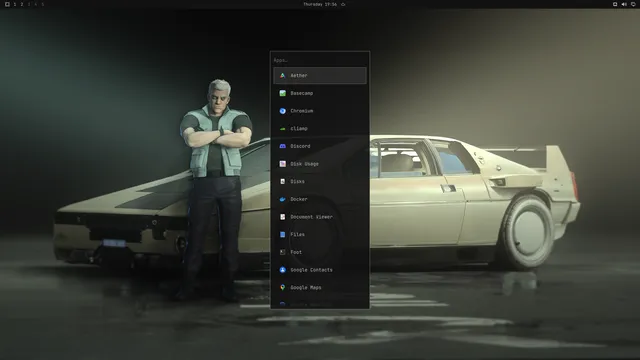Launch the Chromium browser icon
Image resolution: width=640 pixels, height=360 pixels.
click(282, 111)
